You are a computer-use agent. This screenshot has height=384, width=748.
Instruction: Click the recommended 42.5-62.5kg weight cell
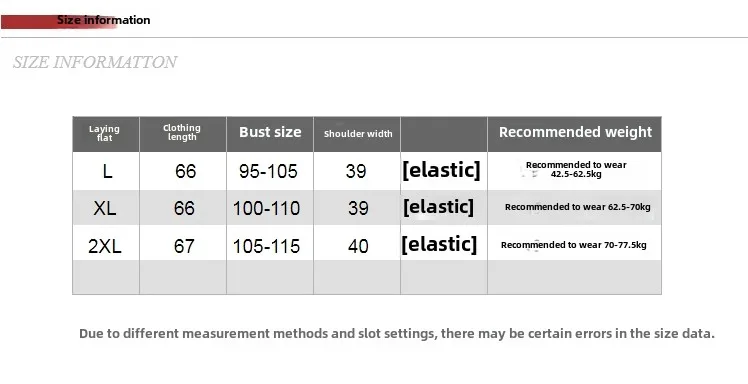click(x=576, y=169)
